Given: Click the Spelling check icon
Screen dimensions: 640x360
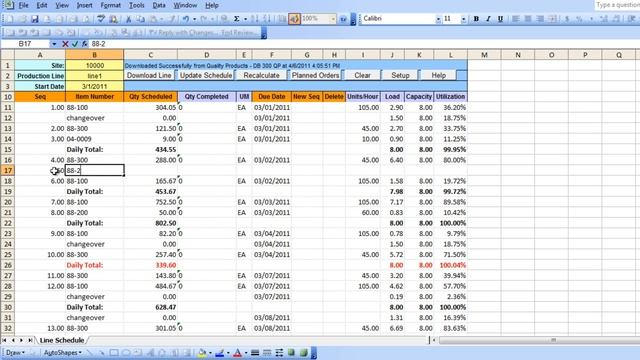Looking at the screenshot, I should [101, 19].
